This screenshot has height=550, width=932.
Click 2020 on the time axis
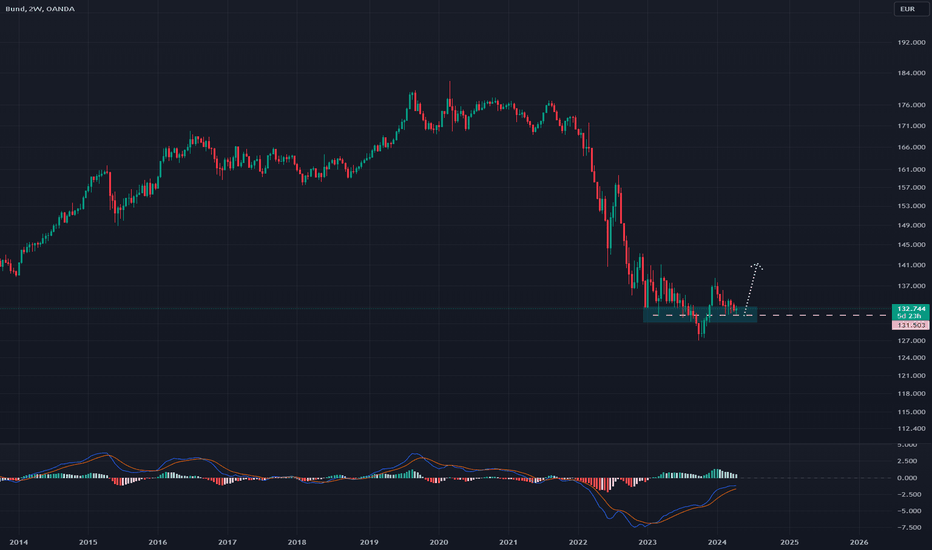439,542
